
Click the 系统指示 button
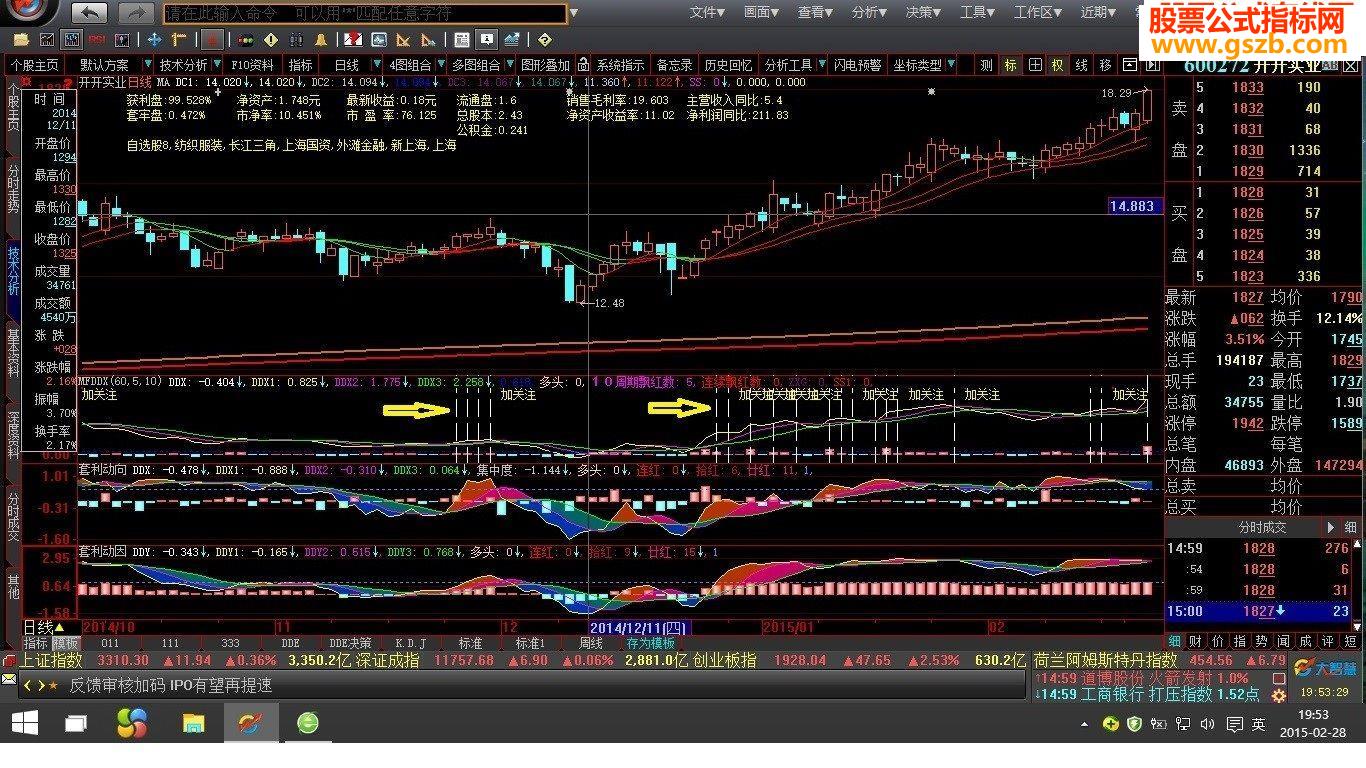(620, 65)
